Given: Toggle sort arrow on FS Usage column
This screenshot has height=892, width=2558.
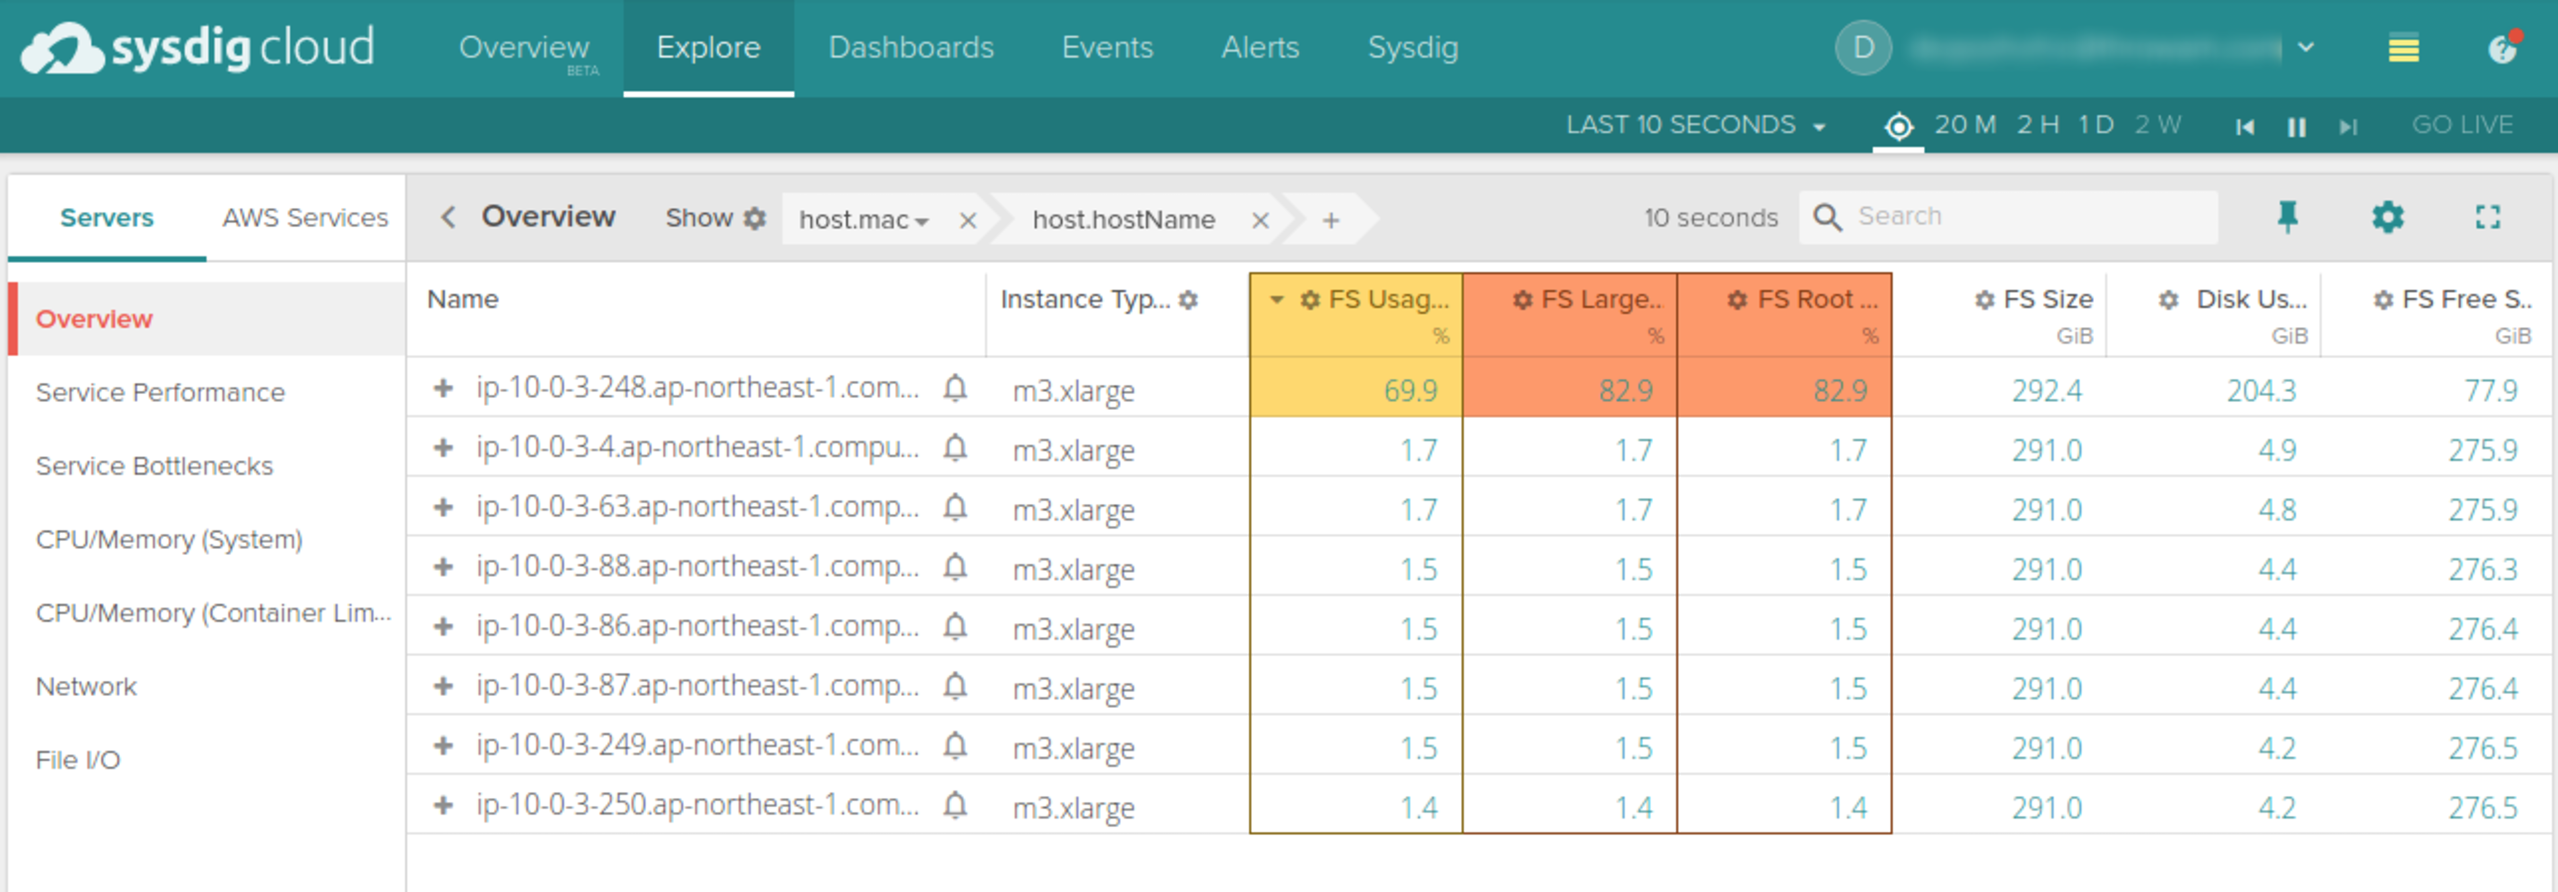Looking at the screenshot, I should pos(1276,300).
